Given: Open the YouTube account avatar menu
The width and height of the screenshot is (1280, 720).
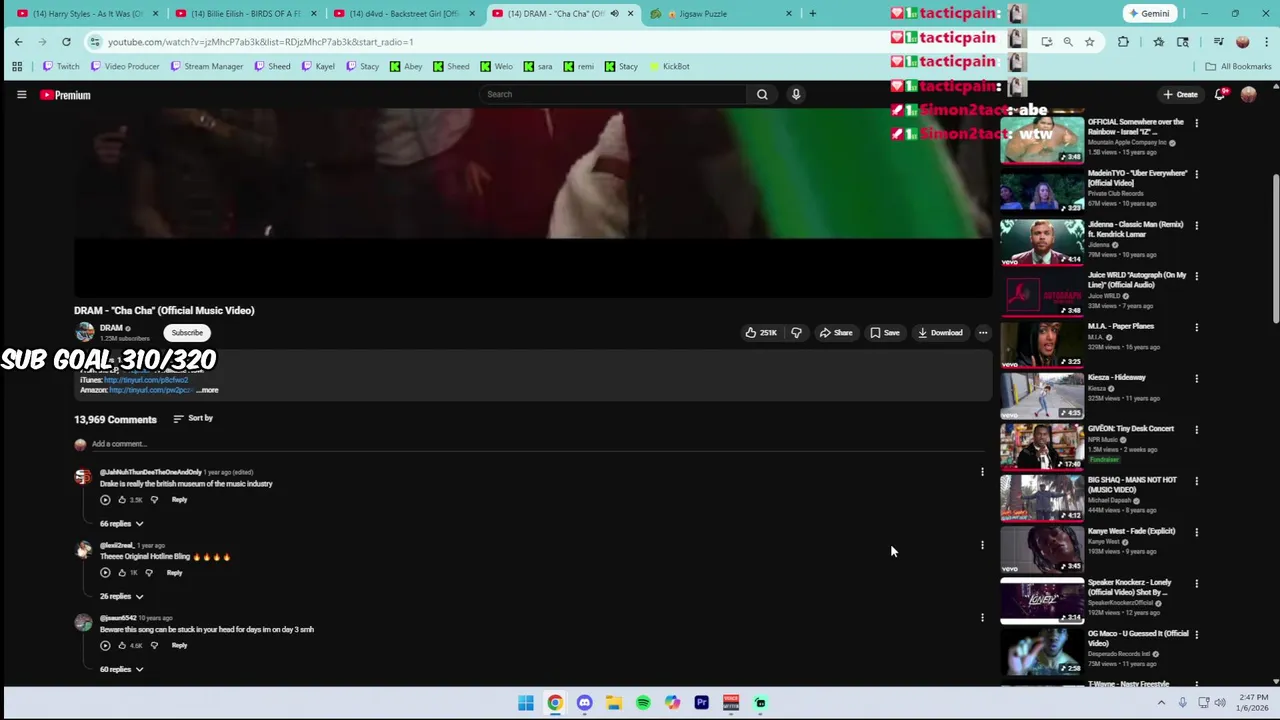Looking at the screenshot, I should (1248, 94).
